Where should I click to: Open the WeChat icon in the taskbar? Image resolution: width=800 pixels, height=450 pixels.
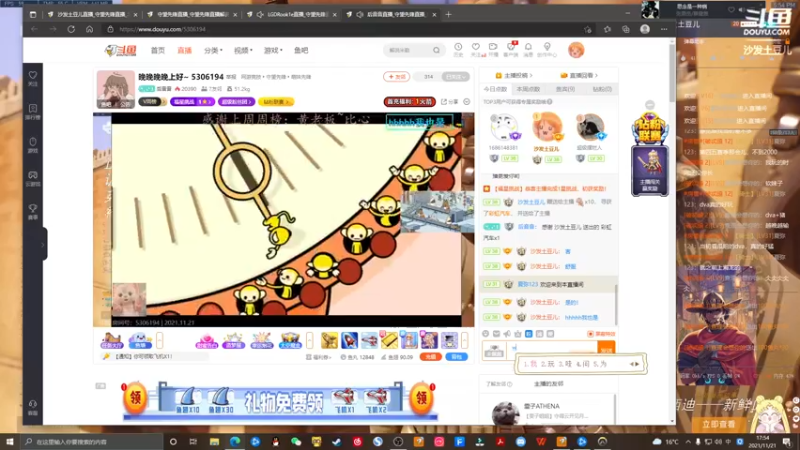[x=296, y=441]
